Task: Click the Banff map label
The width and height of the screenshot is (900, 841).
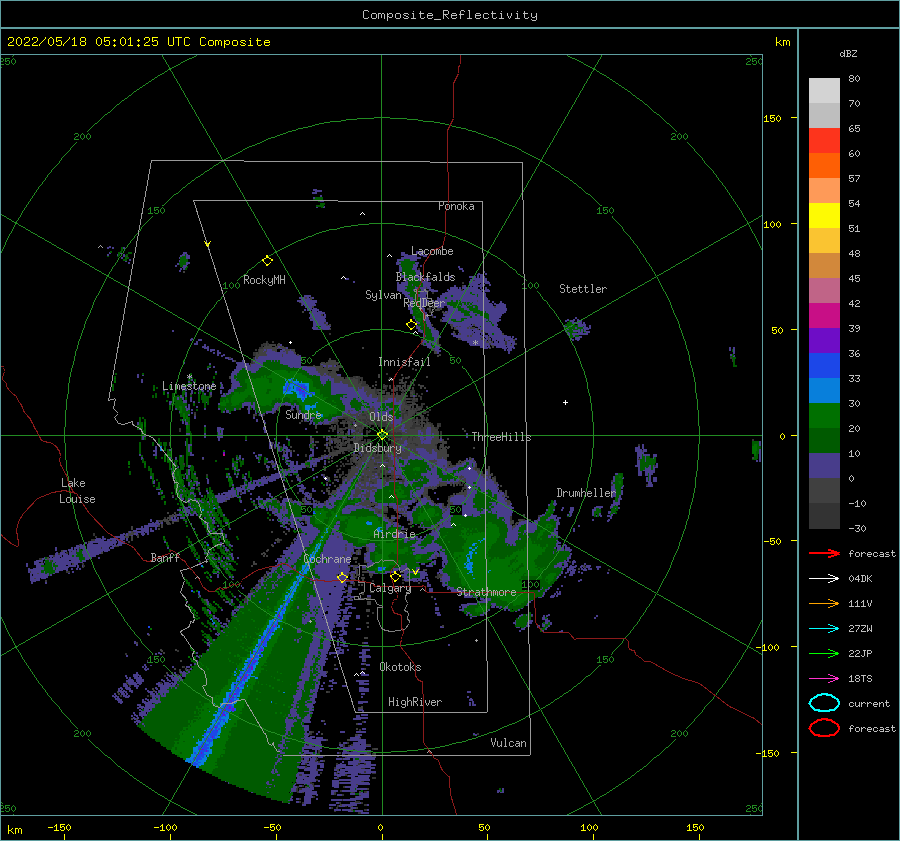Action: pyautogui.click(x=165, y=557)
